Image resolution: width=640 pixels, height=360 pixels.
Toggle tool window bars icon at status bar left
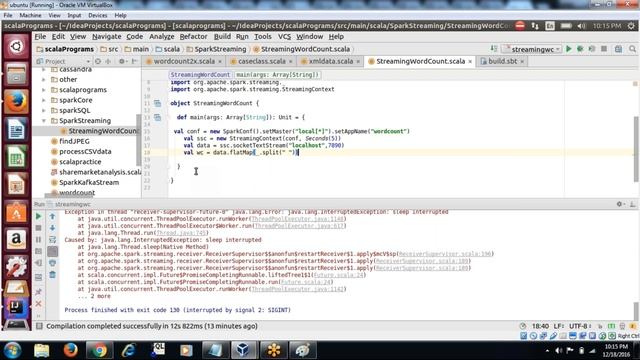pos(39,326)
